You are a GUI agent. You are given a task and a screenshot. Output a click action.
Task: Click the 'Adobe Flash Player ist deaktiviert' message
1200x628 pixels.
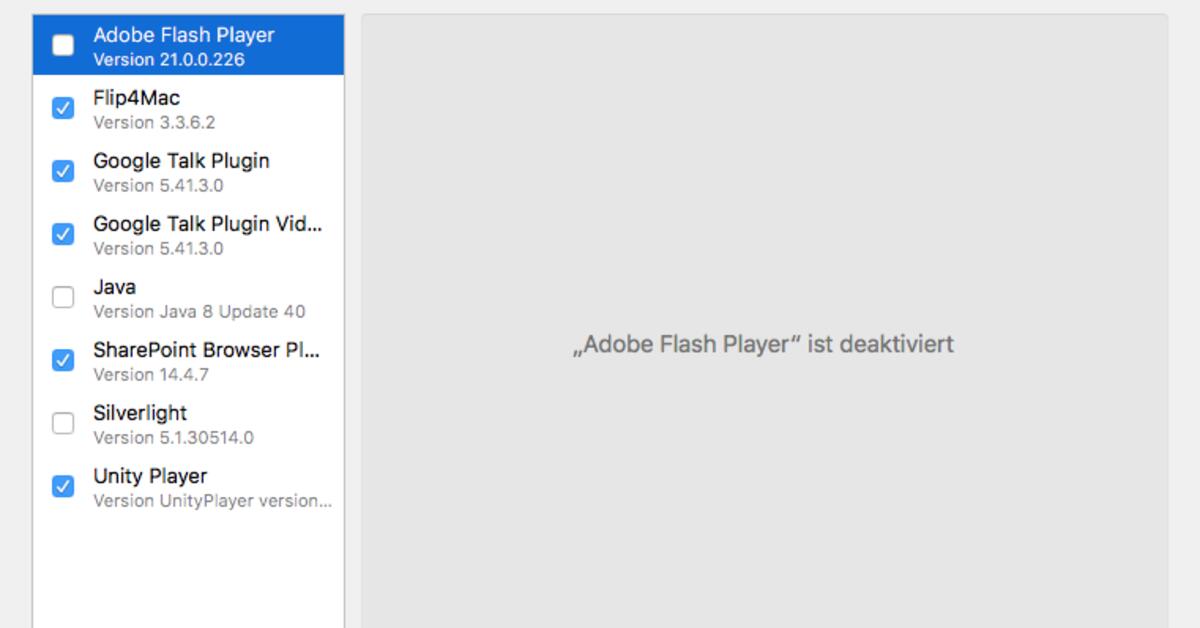click(x=763, y=344)
